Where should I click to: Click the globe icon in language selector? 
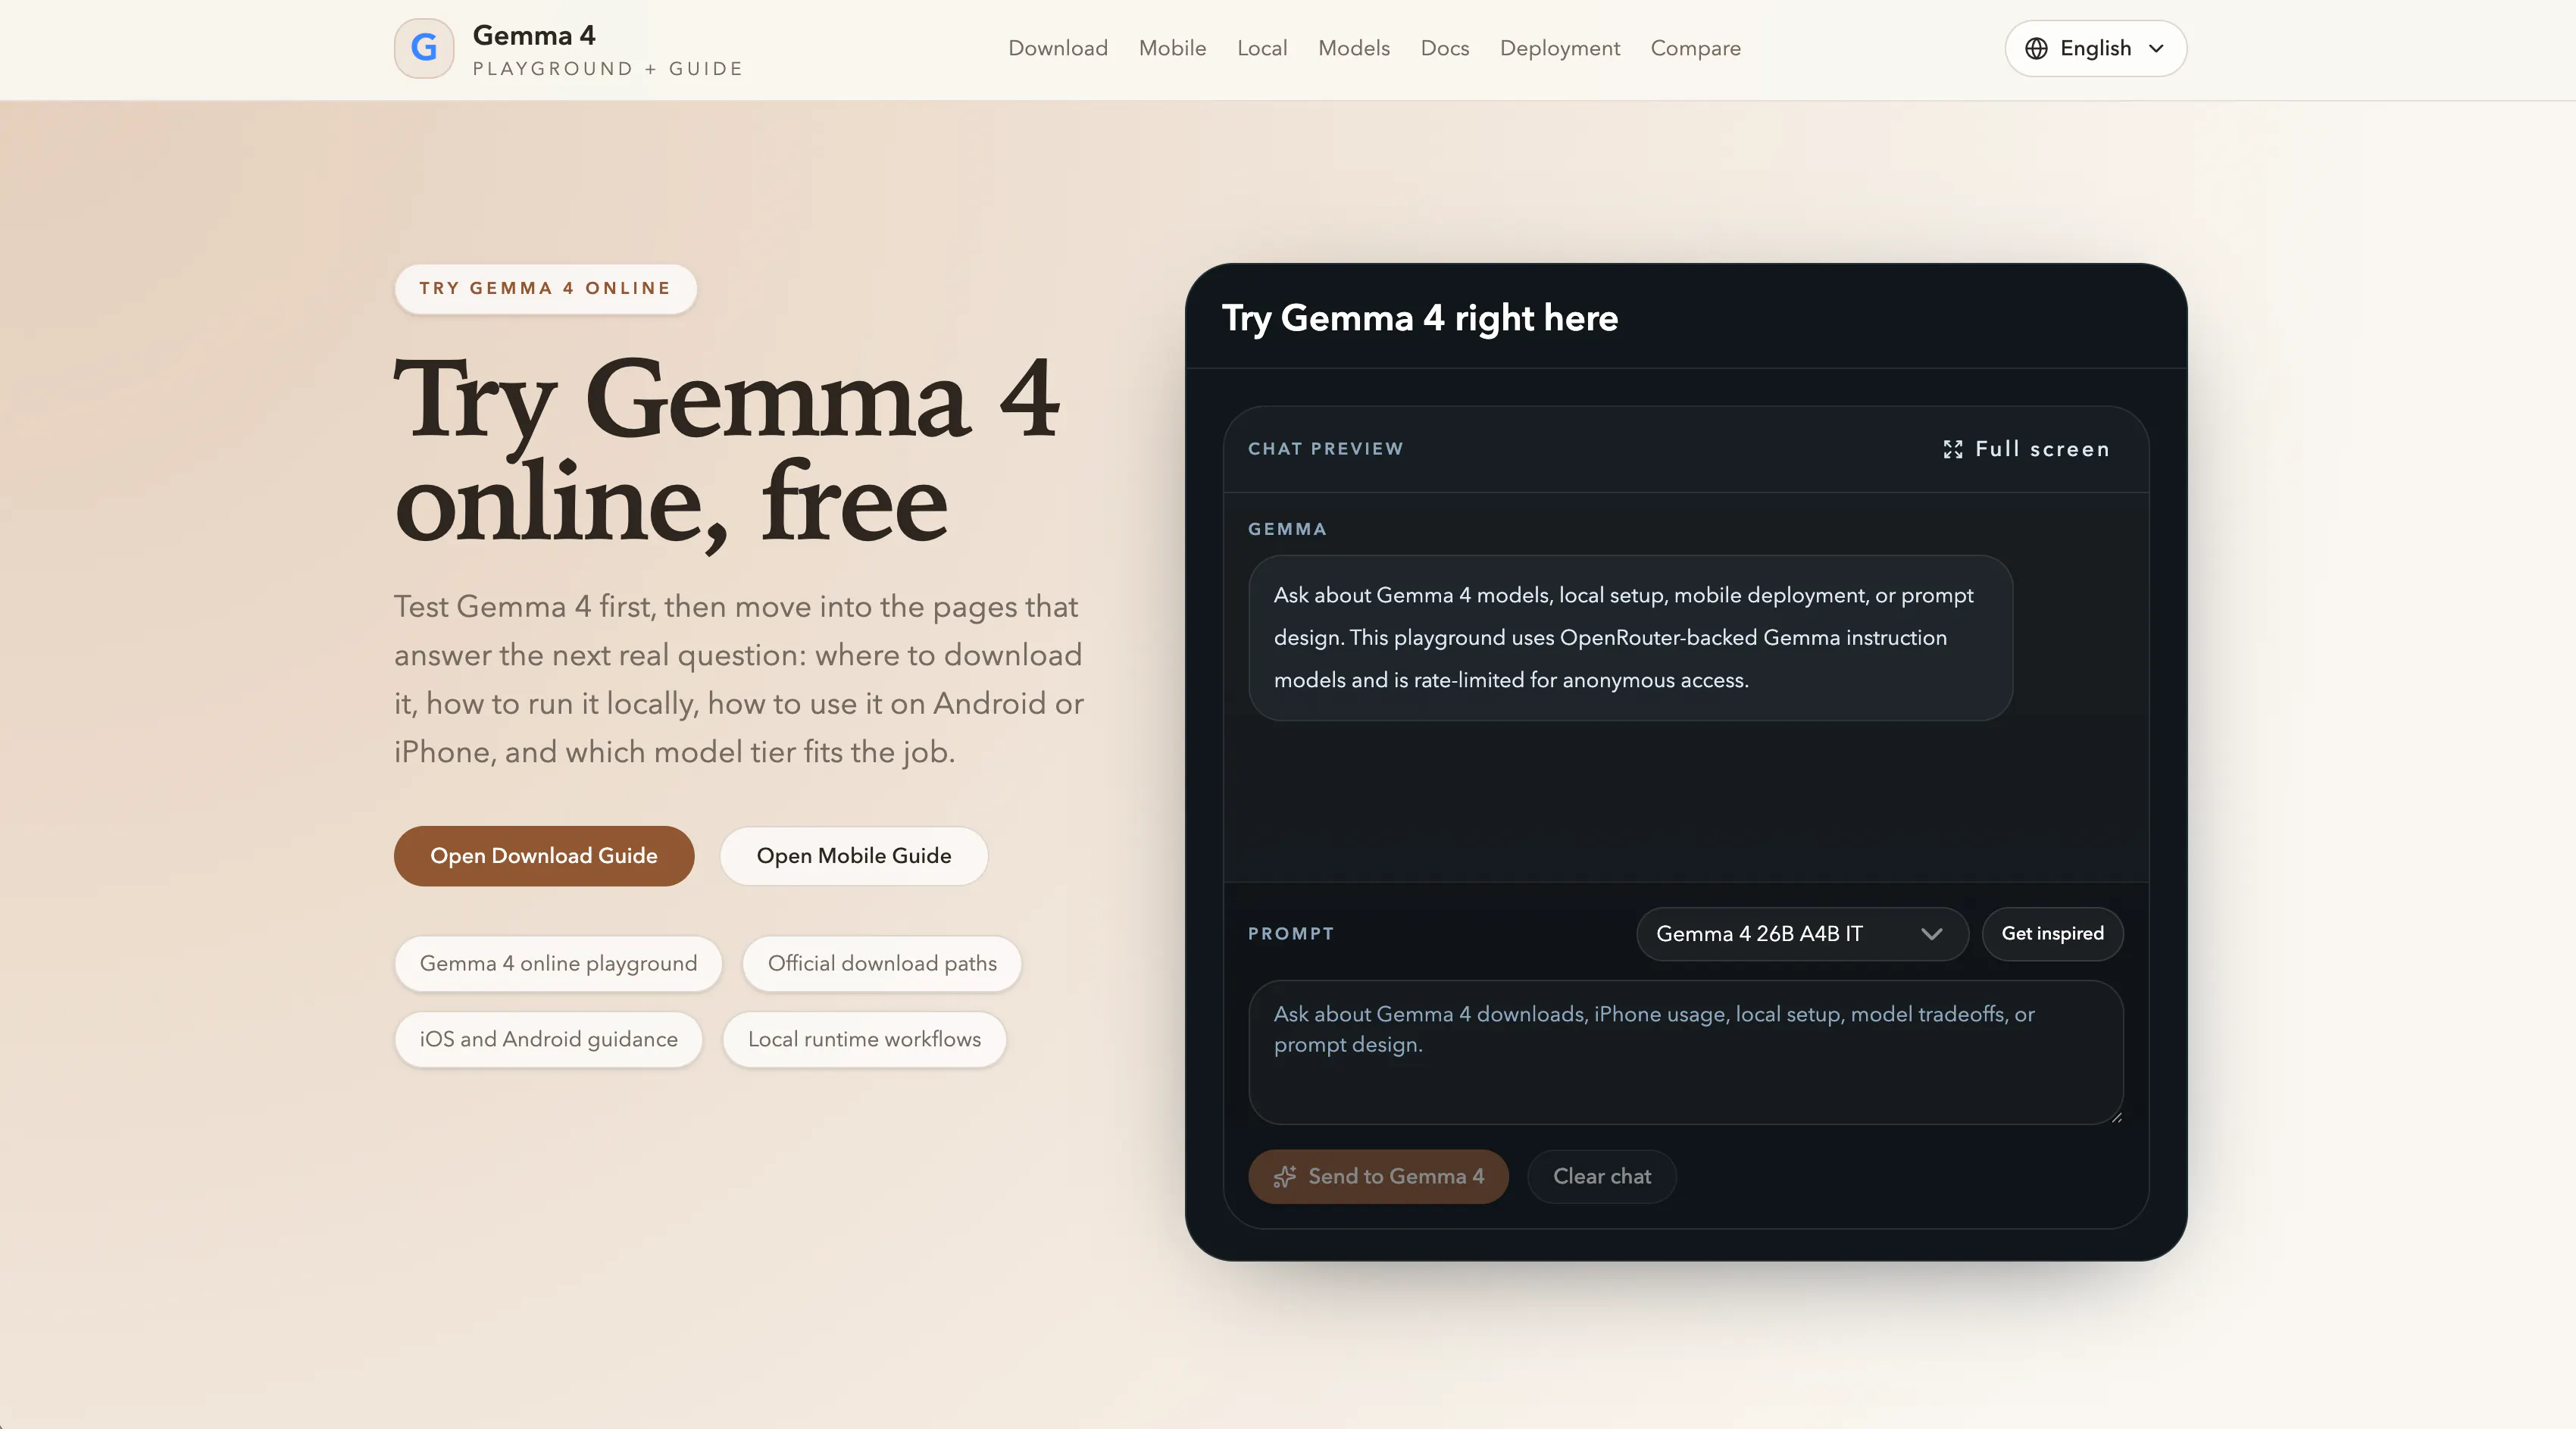[x=2036, y=48]
